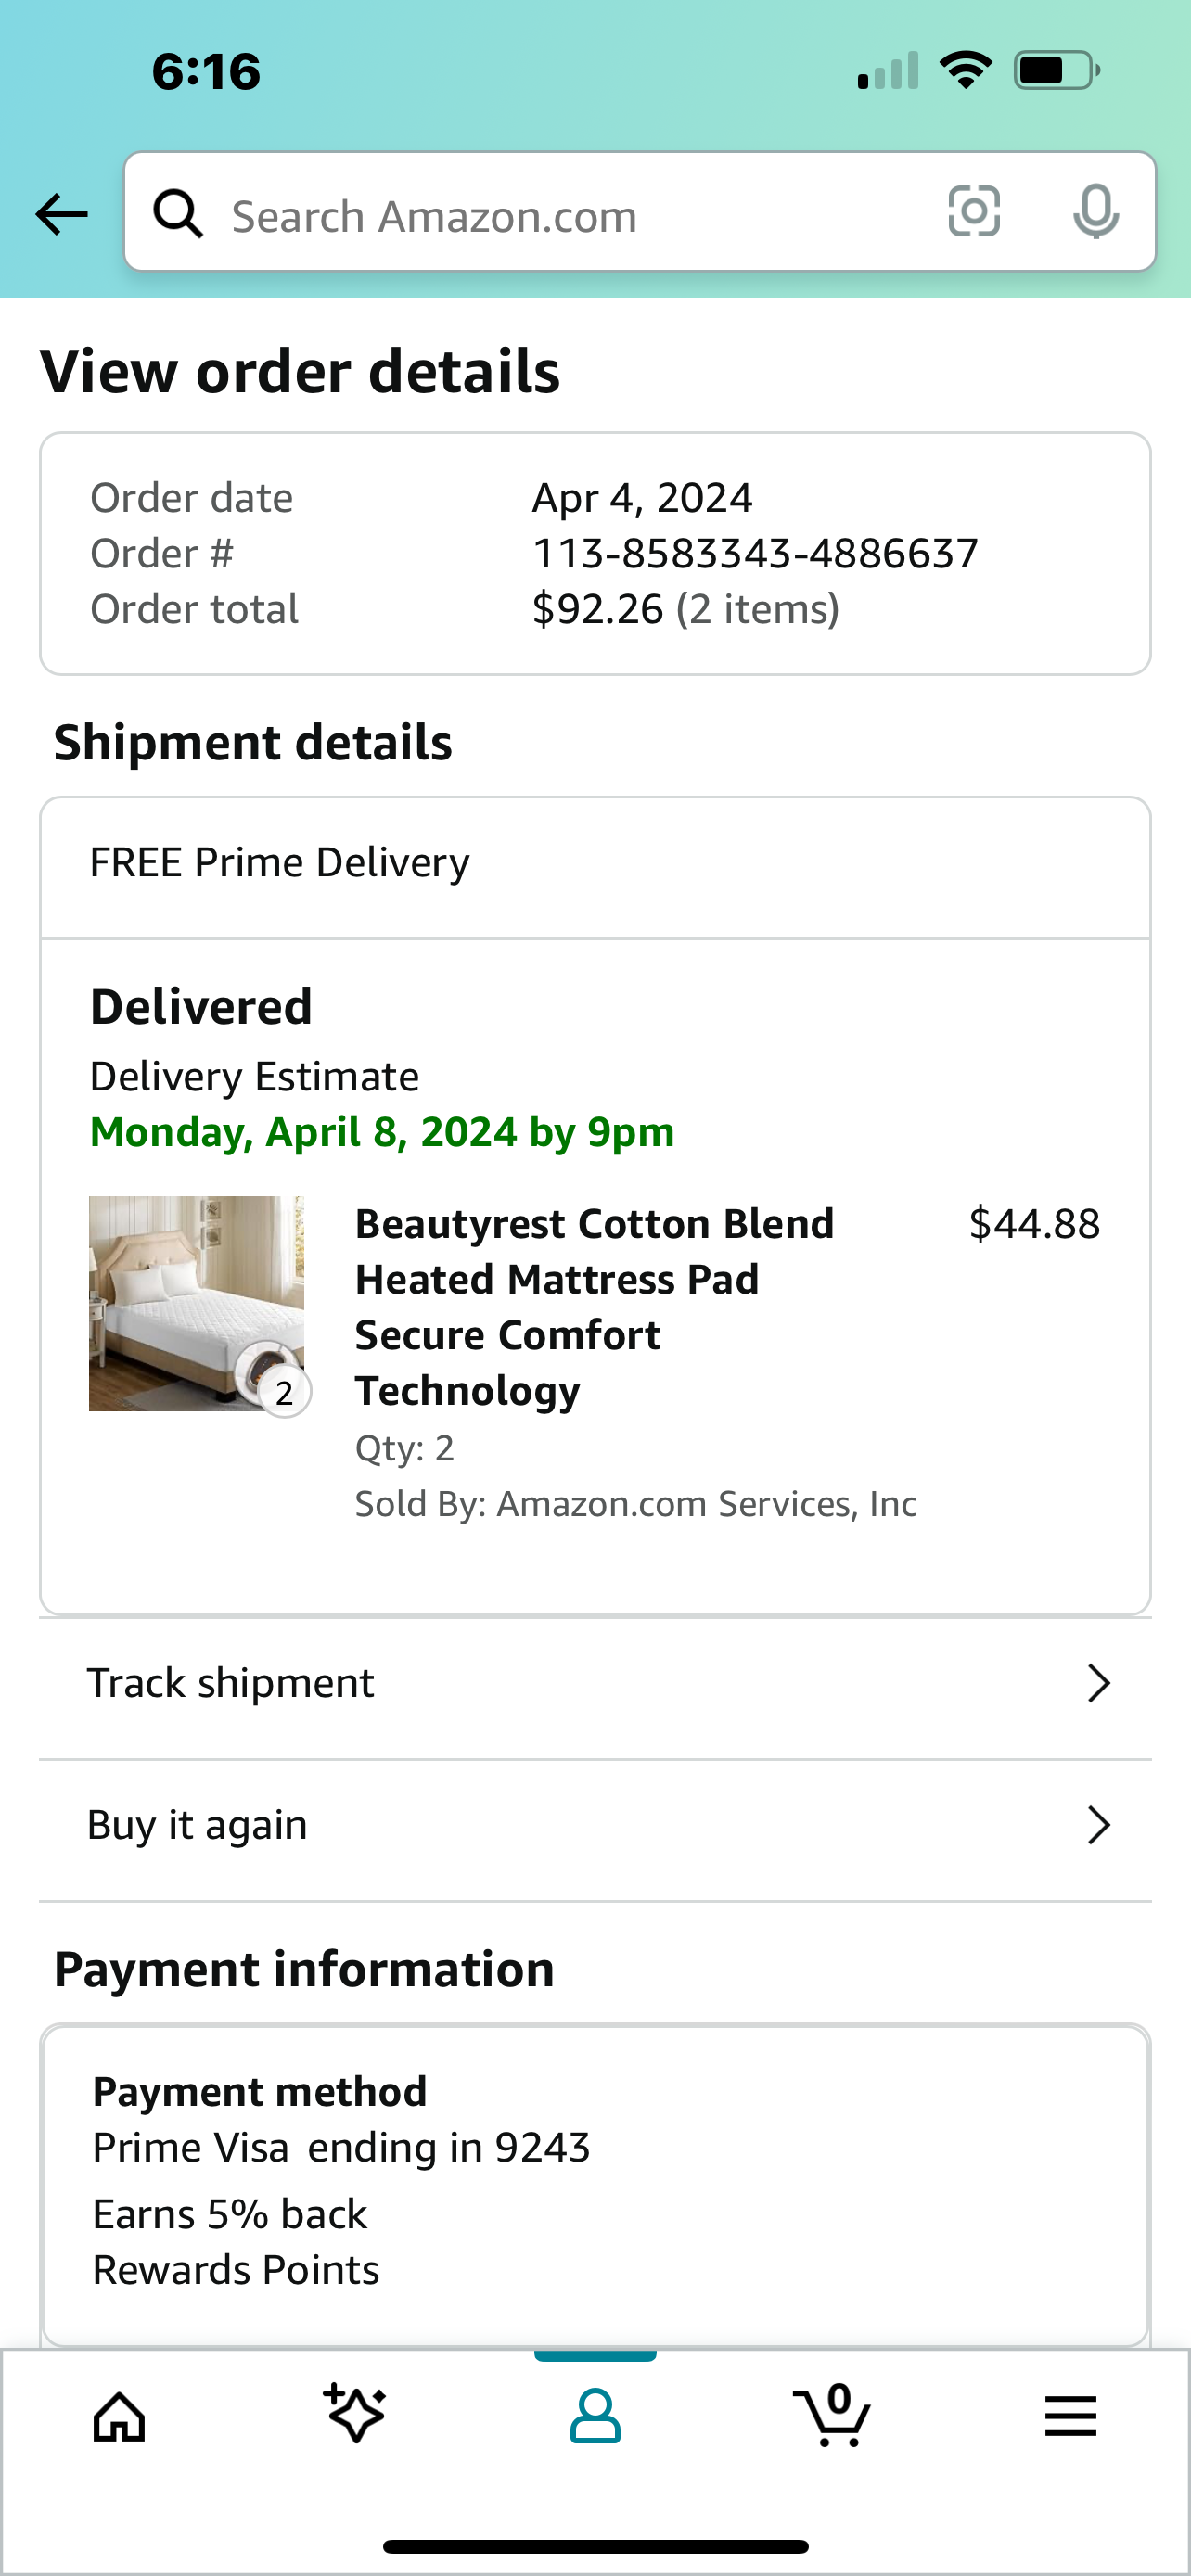Tap the order number 113-8583343-4886637

tap(755, 554)
